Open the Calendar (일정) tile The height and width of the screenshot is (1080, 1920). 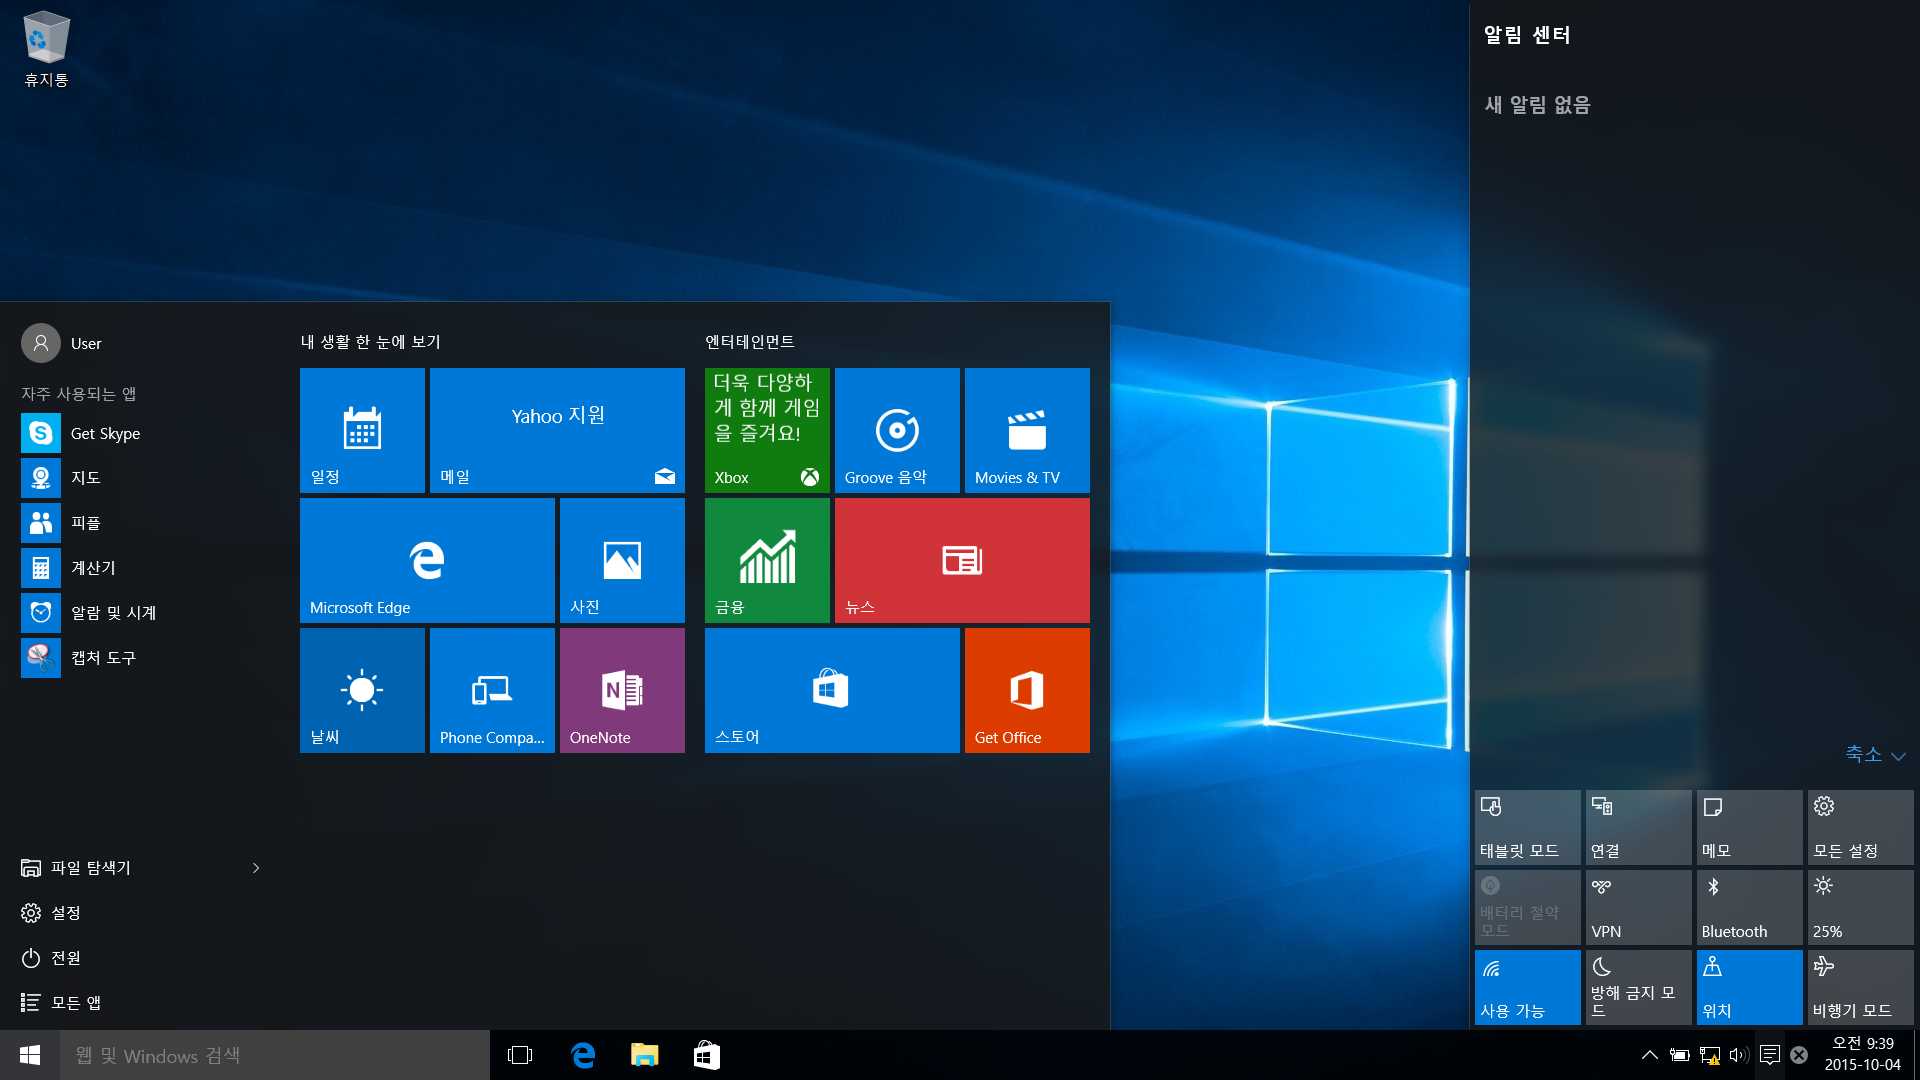pyautogui.click(x=362, y=430)
